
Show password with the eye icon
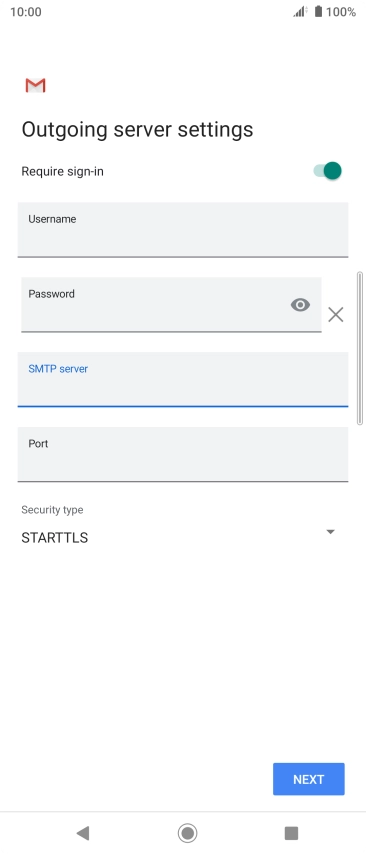pos(300,305)
